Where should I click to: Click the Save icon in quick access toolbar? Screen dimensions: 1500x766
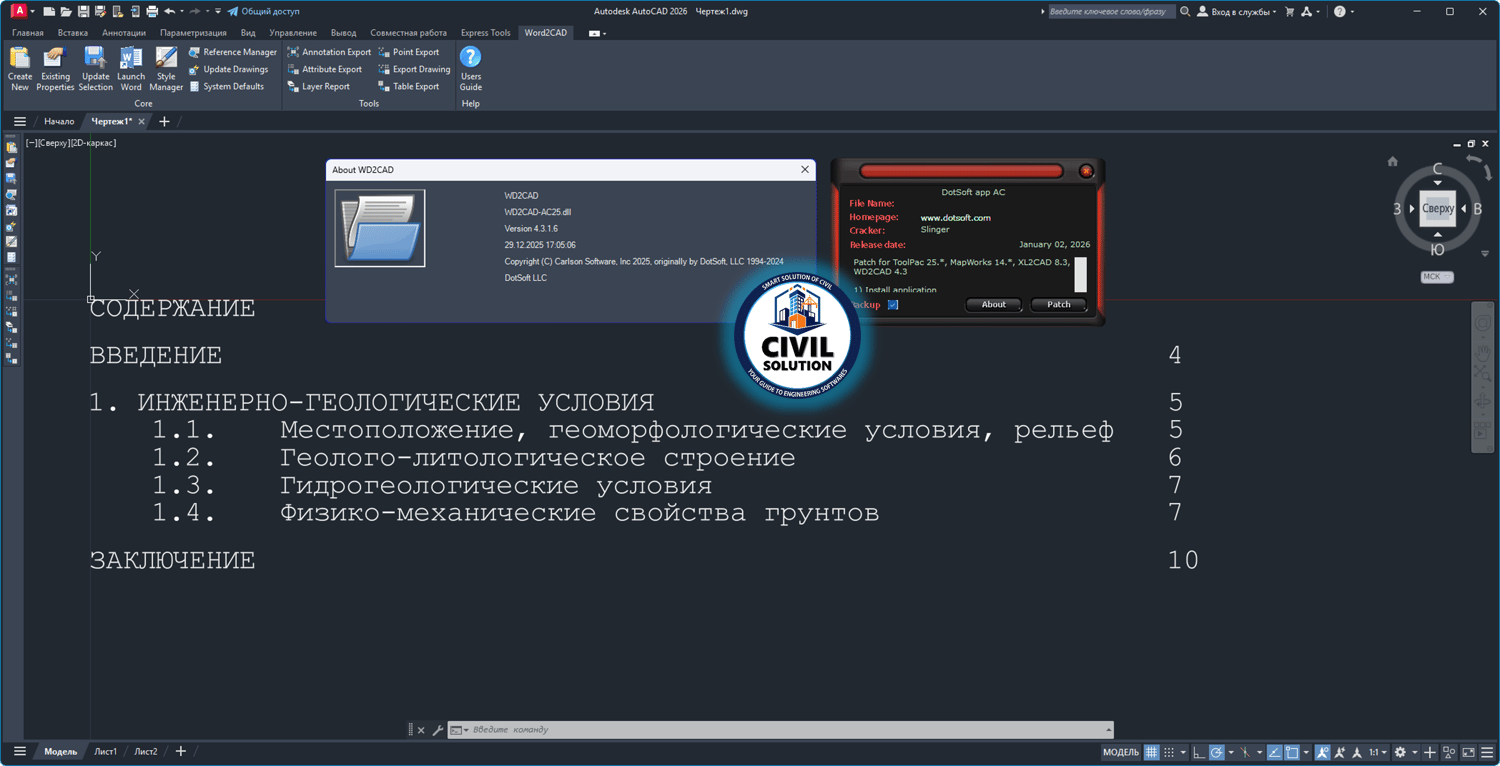[x=83, y=11]
